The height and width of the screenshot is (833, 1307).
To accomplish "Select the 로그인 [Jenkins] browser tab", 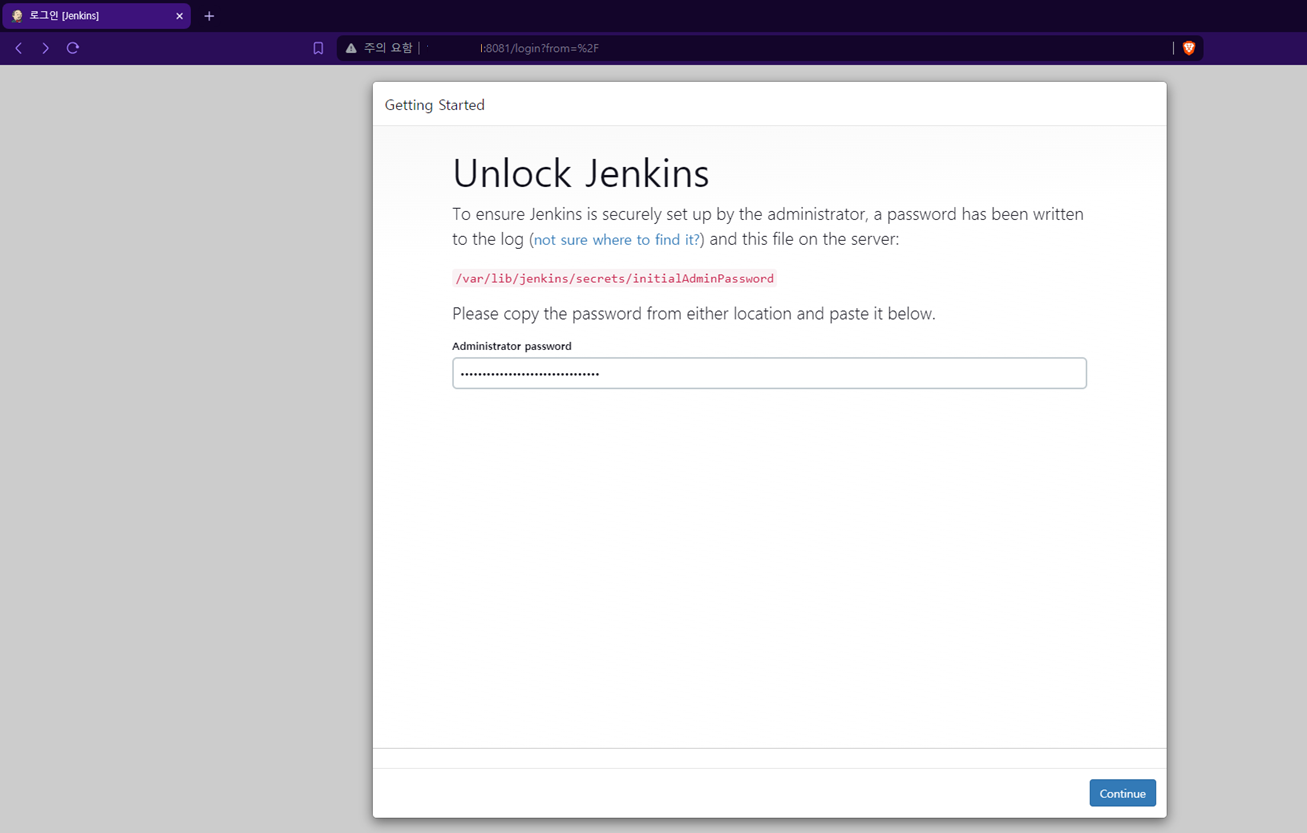I will [x=96, y=16].
